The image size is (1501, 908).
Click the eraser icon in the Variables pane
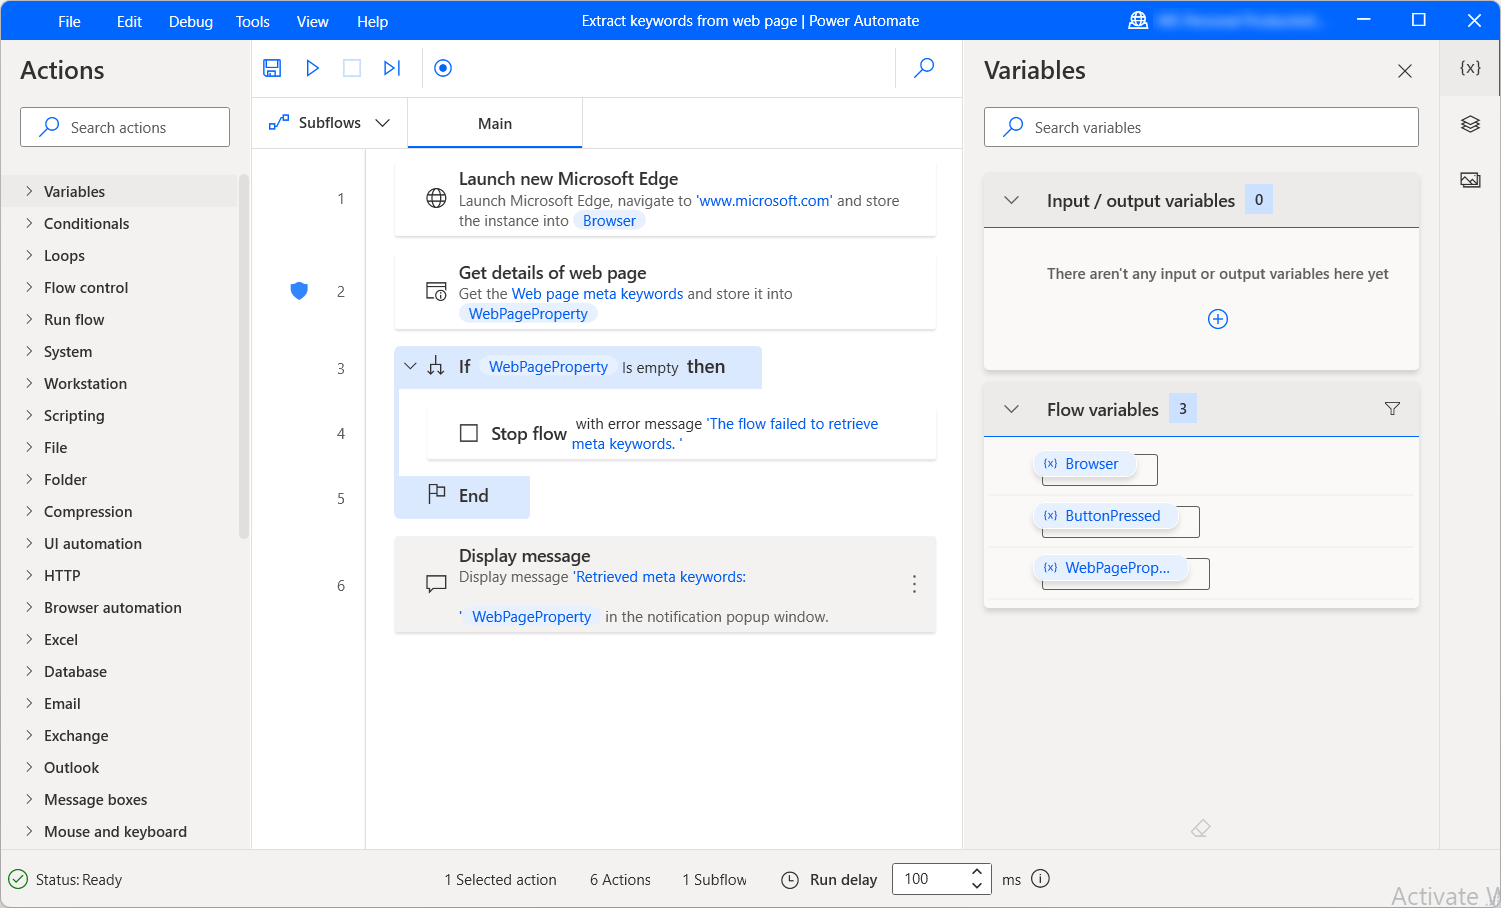click(x=1201, y=828)
